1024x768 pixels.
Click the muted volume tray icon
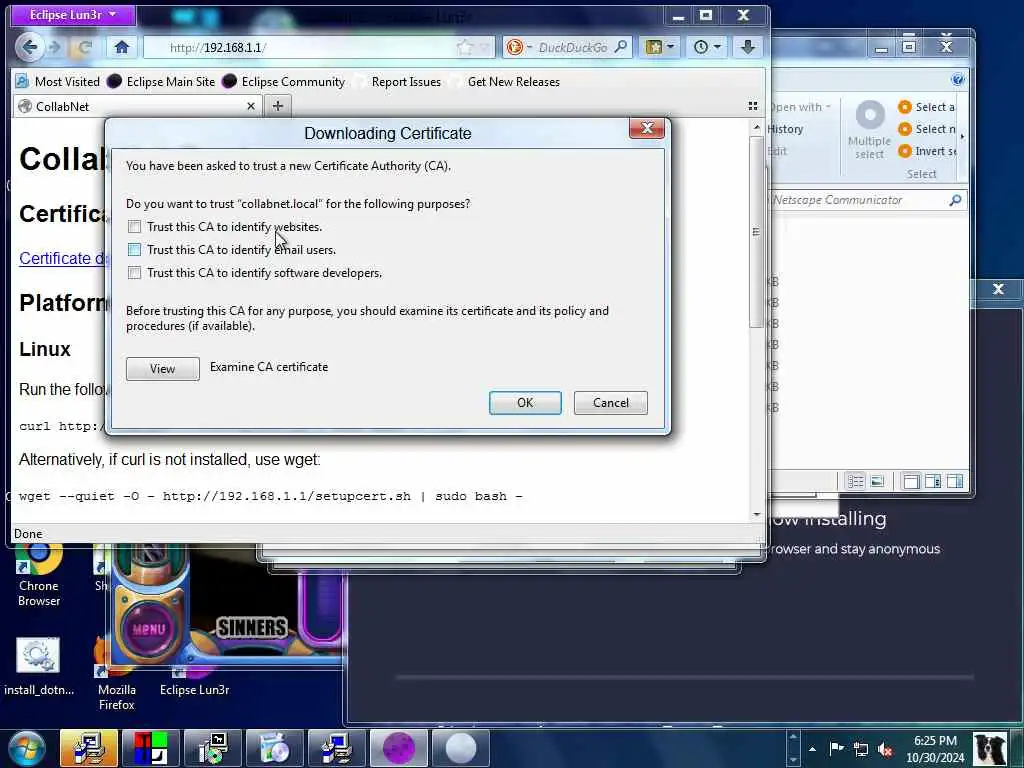click(886, 749)
